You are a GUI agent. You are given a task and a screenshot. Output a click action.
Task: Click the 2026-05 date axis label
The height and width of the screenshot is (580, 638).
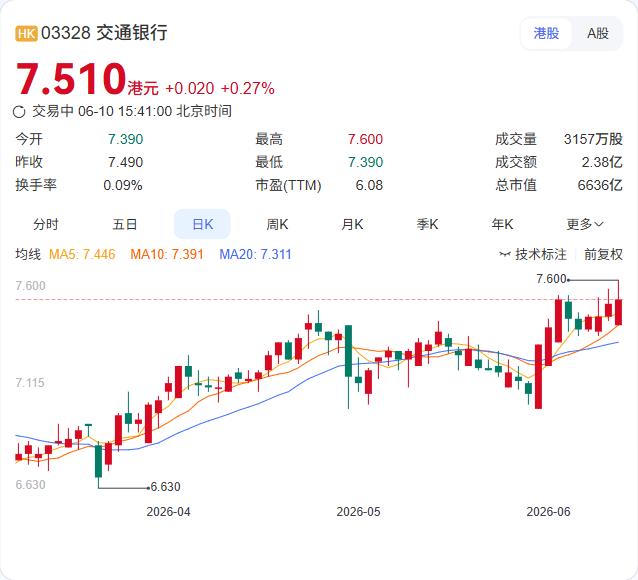coord(358,512)
